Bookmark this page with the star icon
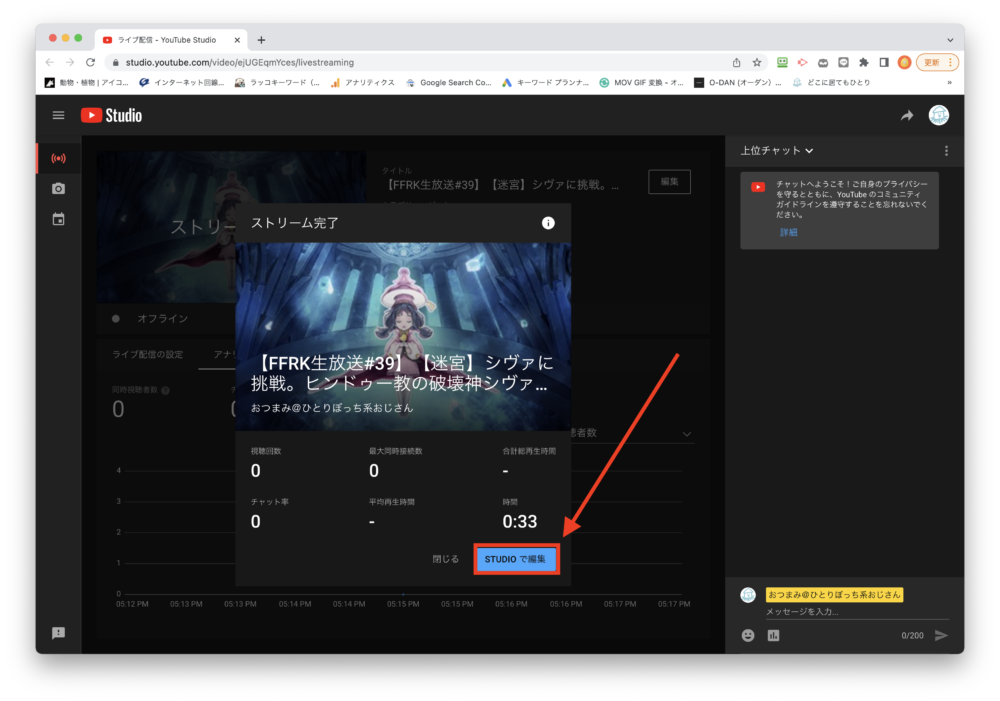This screenshot has height=701, width=1000. [x=757, y=63]
